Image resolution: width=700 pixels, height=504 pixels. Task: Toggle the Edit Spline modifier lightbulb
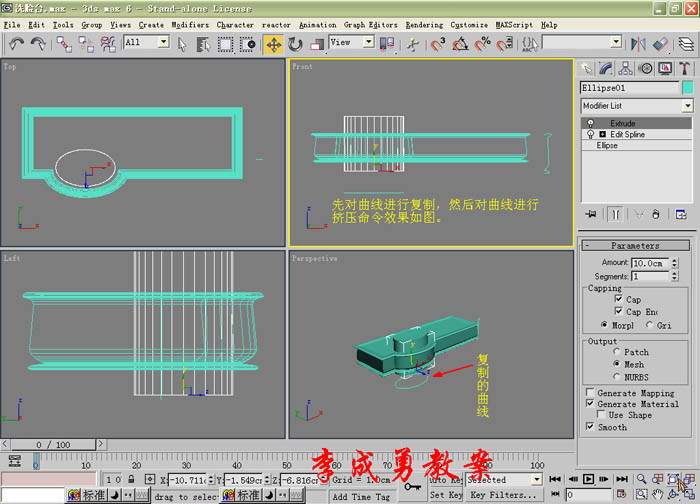tap(590, 134)
